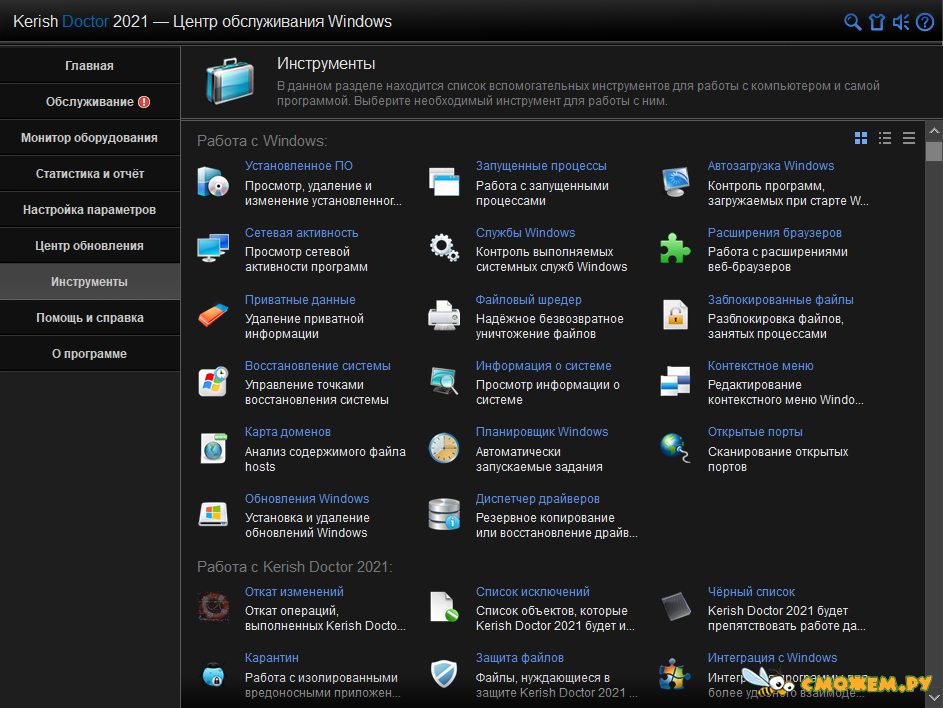This screenshot has width=943, height=708.
Task: Go to Монитор оборудования section
Action: pos(90,138)
